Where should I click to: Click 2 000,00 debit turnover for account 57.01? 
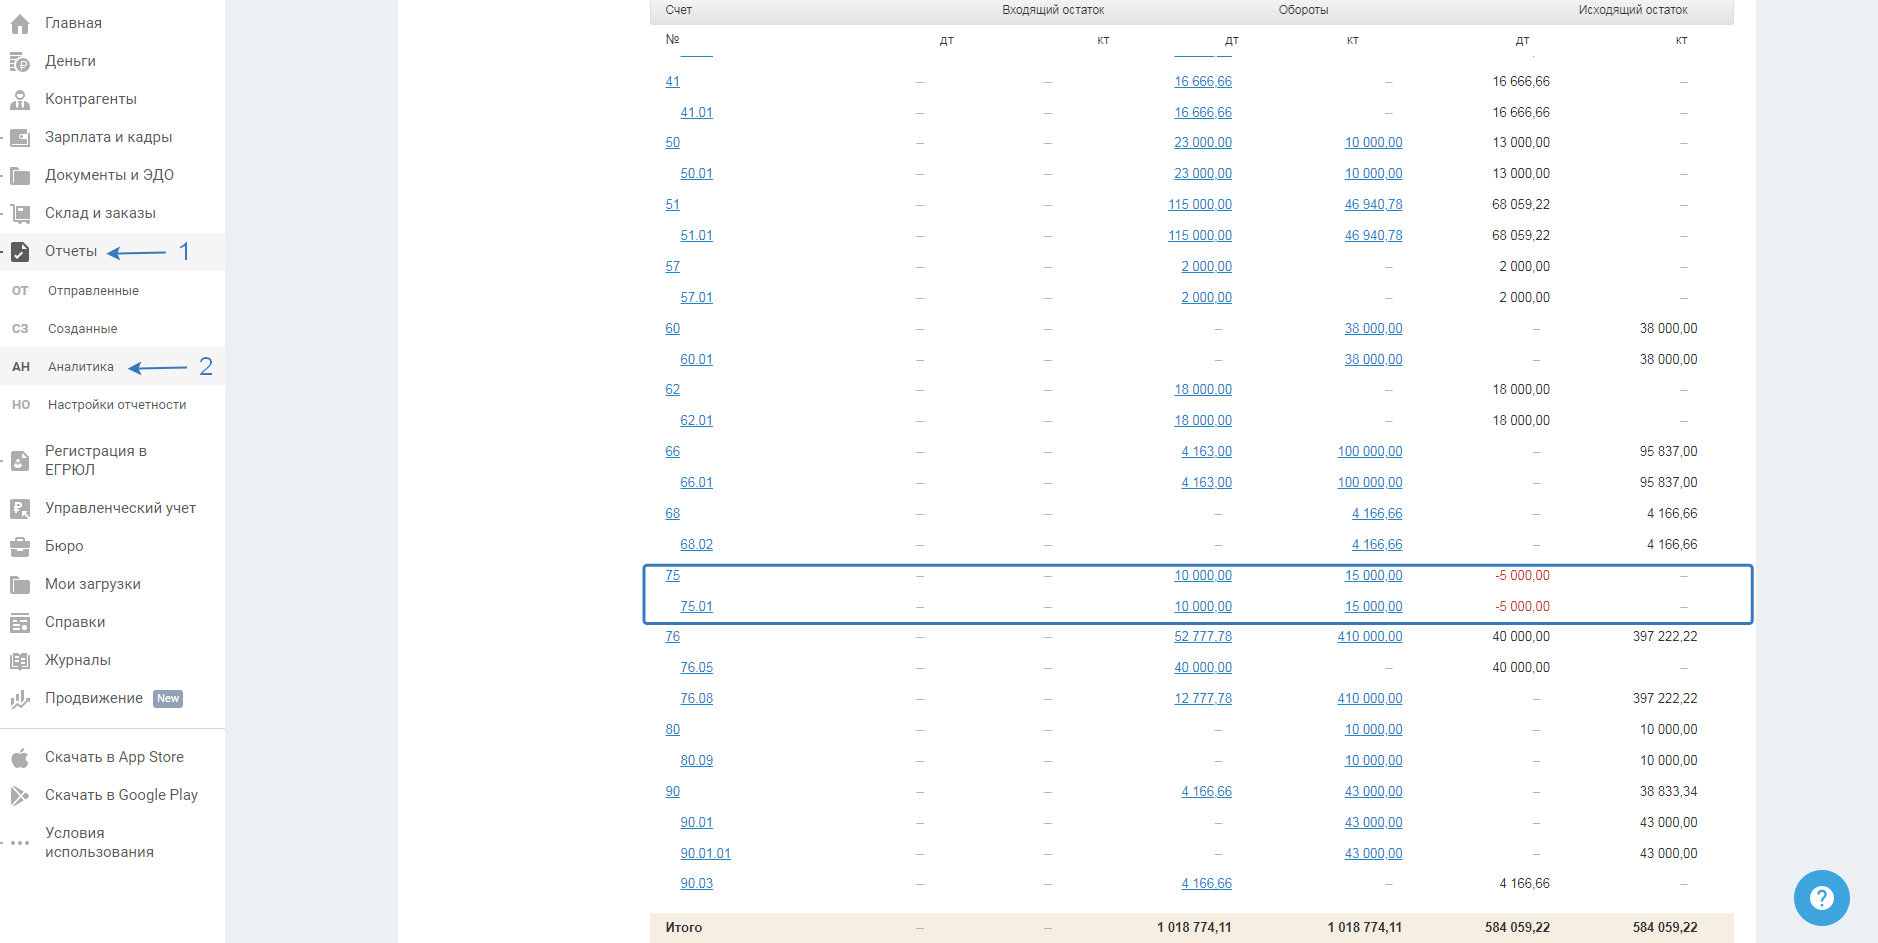(x=1206, y=298)
